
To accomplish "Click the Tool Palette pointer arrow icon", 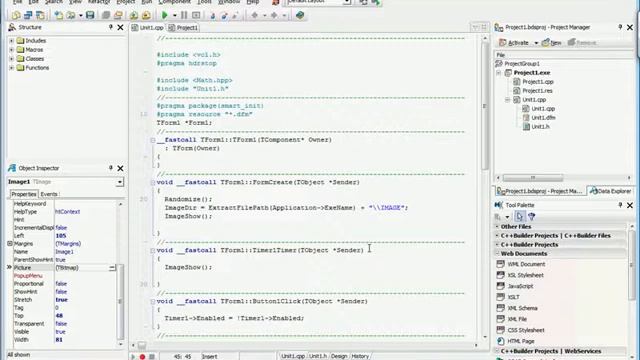I will pos(520,217).
